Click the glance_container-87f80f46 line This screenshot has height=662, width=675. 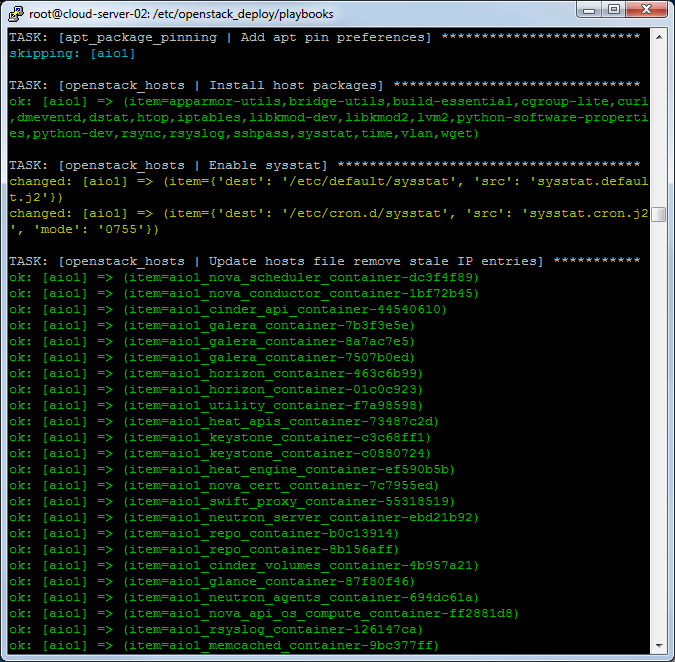[212, 581]
